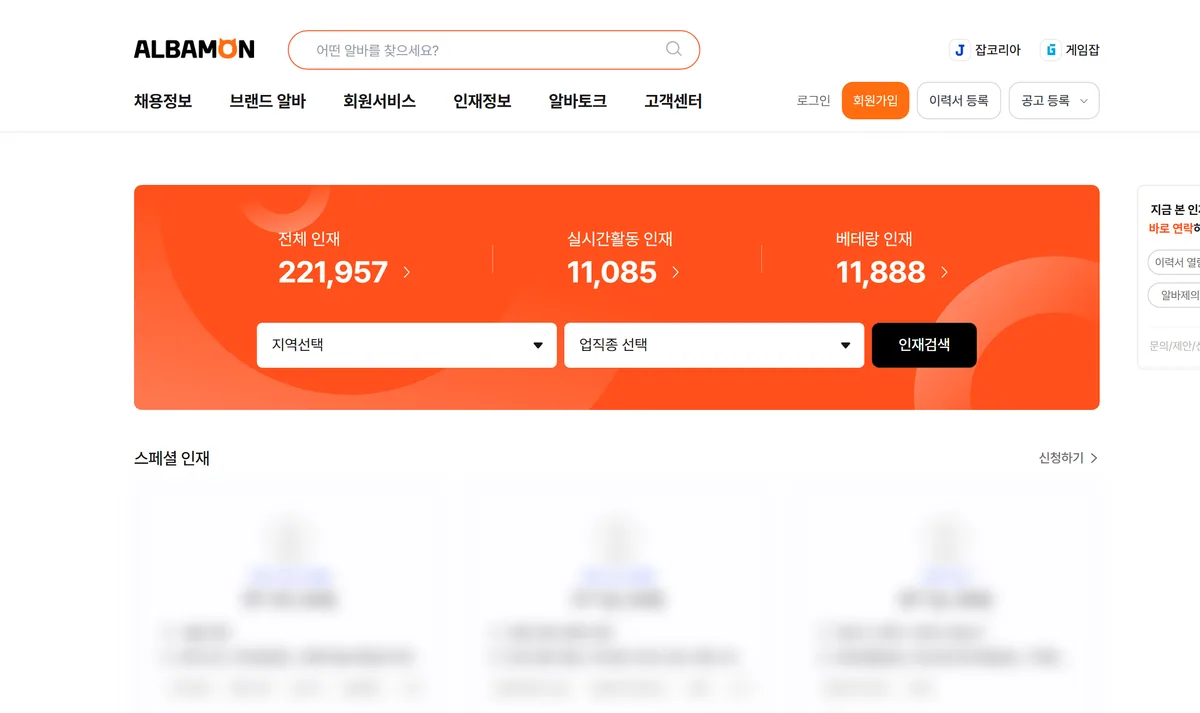Image resolution: width=1200 pixels, height=713 pixels.
Task: Open the 인재정보 menu
Action: (482, 101)
